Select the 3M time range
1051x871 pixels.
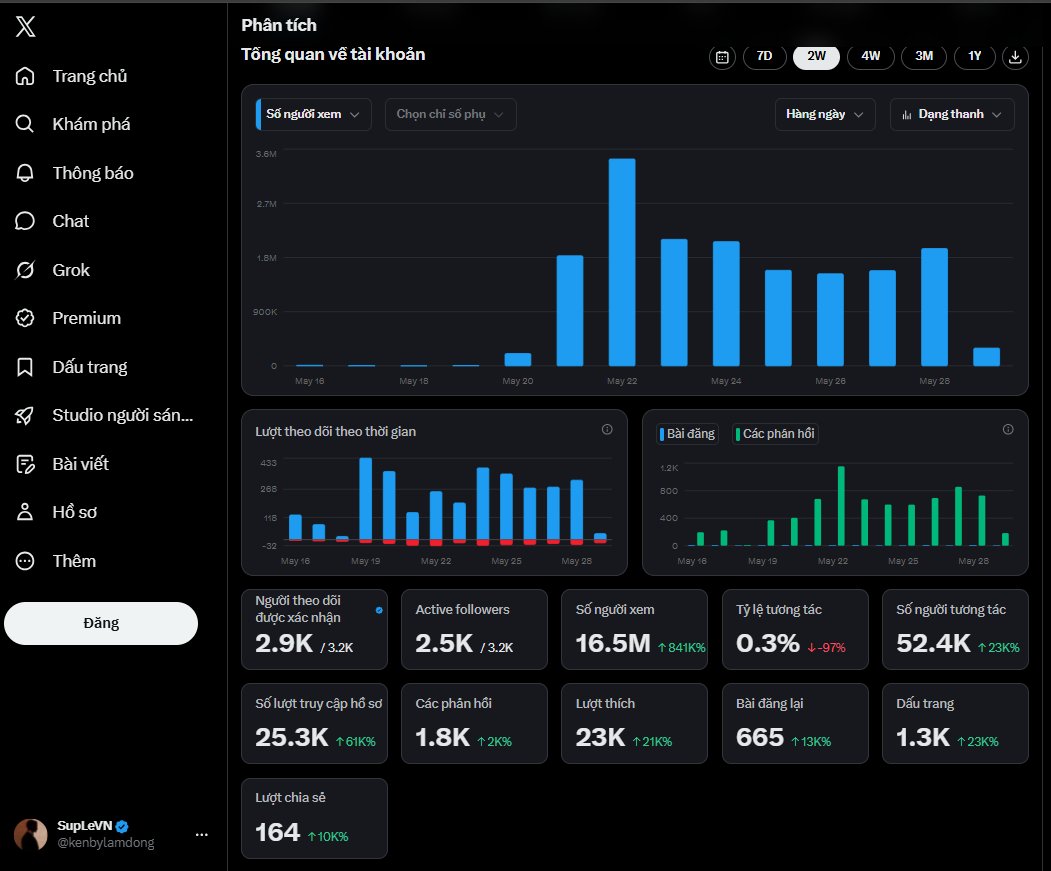924,56
